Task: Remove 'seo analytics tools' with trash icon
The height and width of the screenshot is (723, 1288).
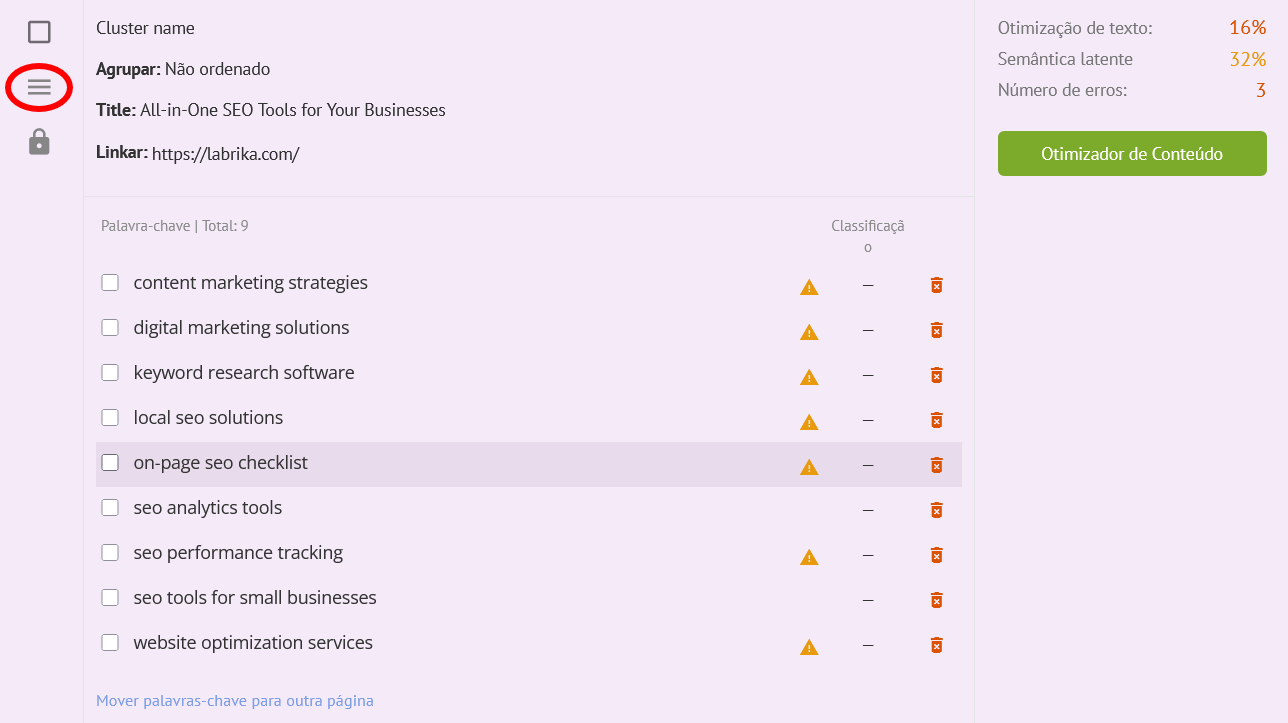Action: [x=936, y=510]
